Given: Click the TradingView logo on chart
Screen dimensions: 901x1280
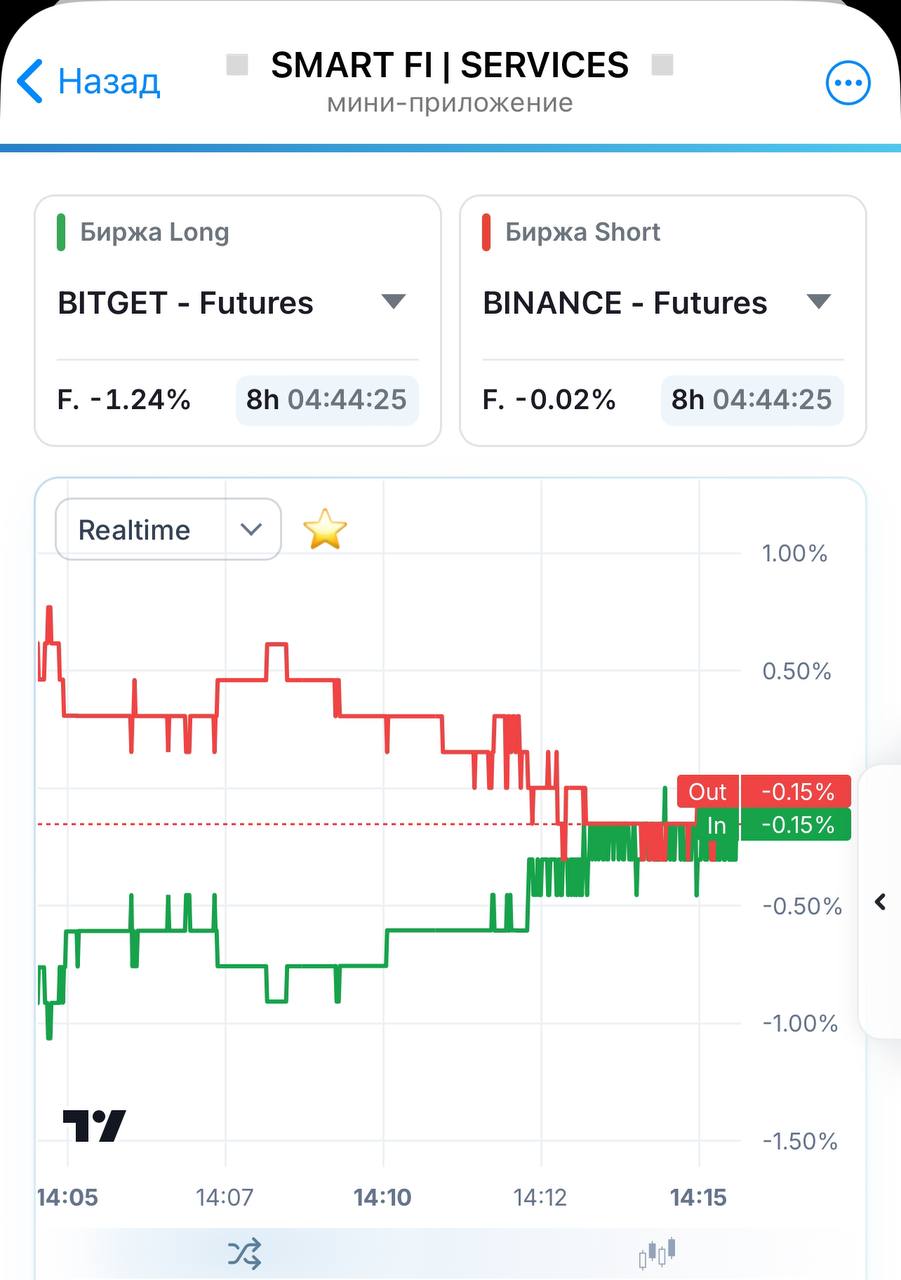Looking at the screenshot, I should [94, 1125].
